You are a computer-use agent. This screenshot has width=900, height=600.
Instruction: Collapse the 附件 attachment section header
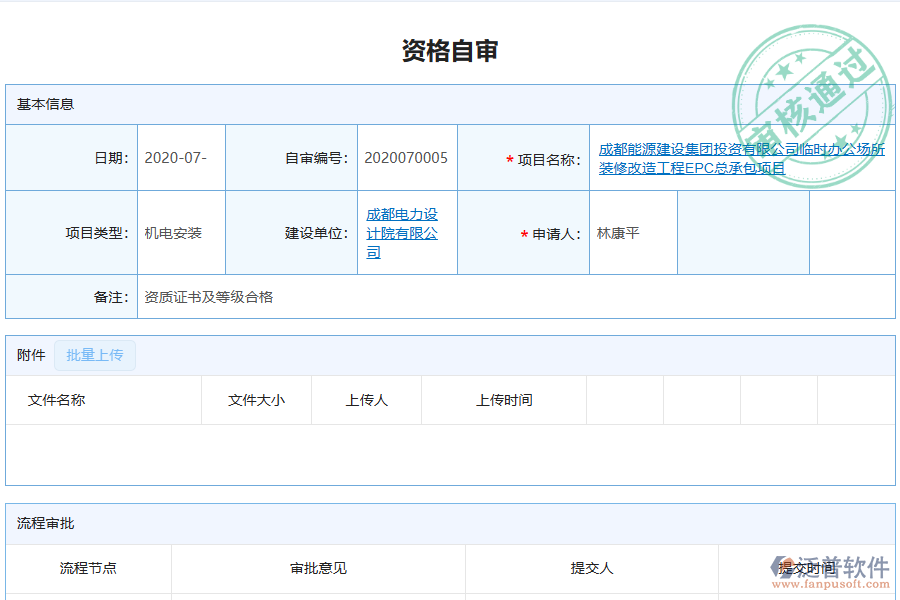31,355
